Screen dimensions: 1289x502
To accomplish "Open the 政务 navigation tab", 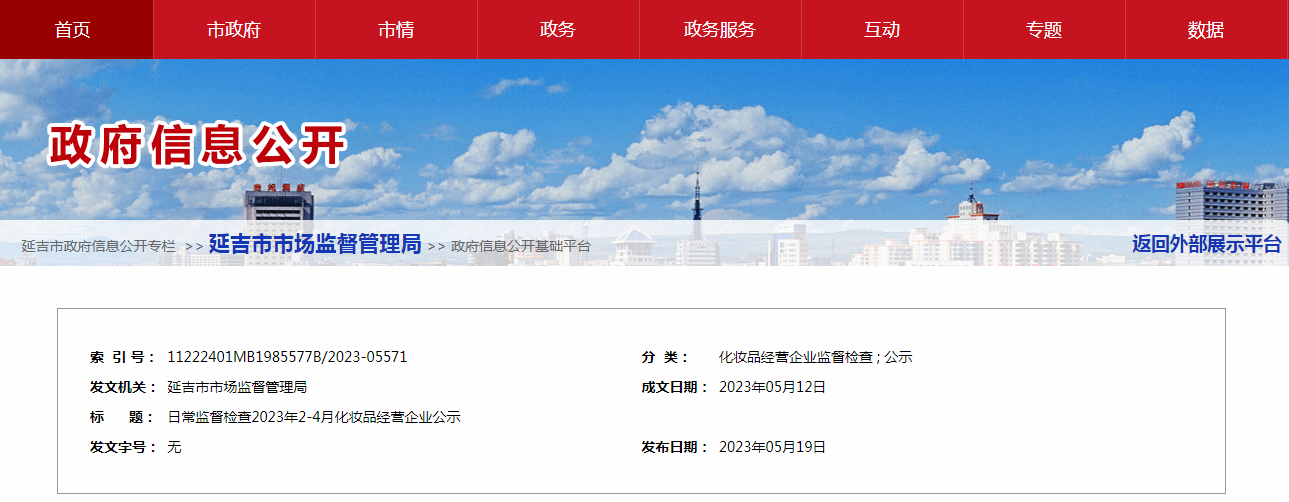I will click(x=558, y=30).
